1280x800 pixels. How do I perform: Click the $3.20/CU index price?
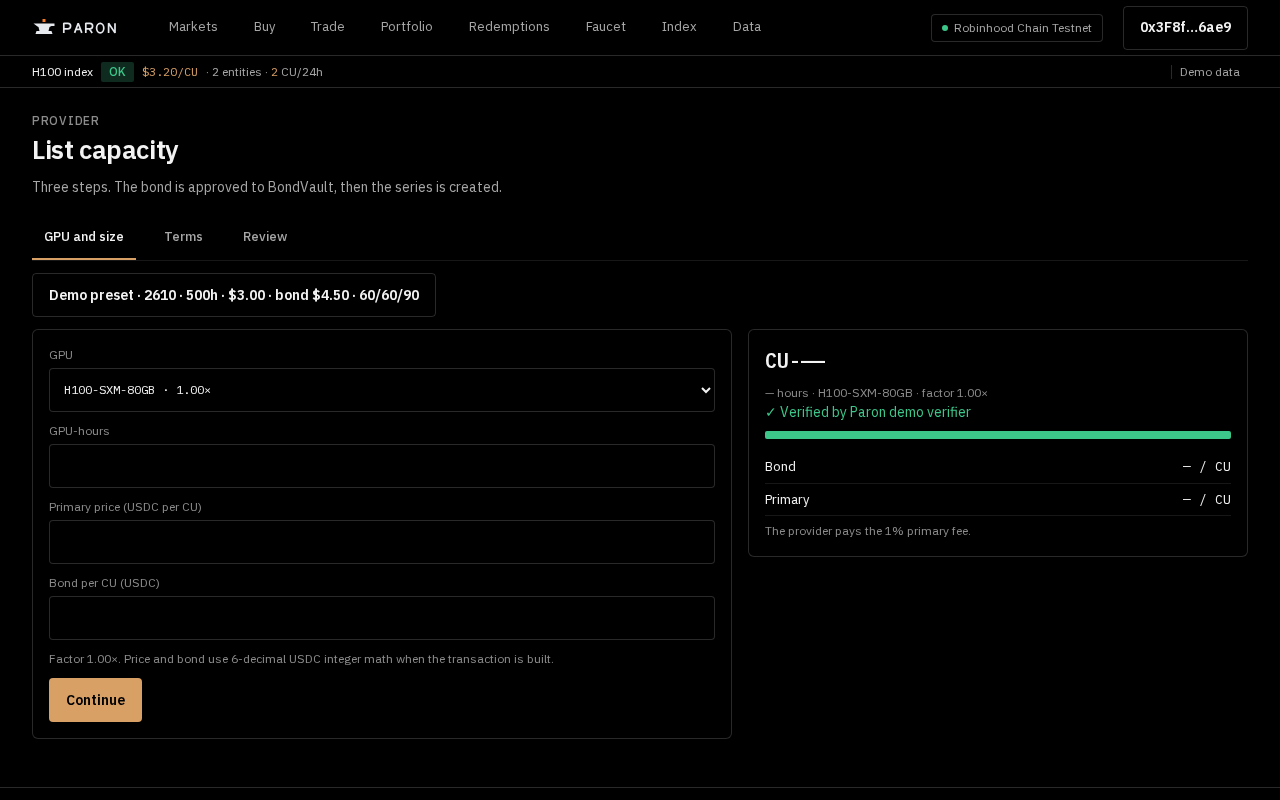[x=170, y=72]
